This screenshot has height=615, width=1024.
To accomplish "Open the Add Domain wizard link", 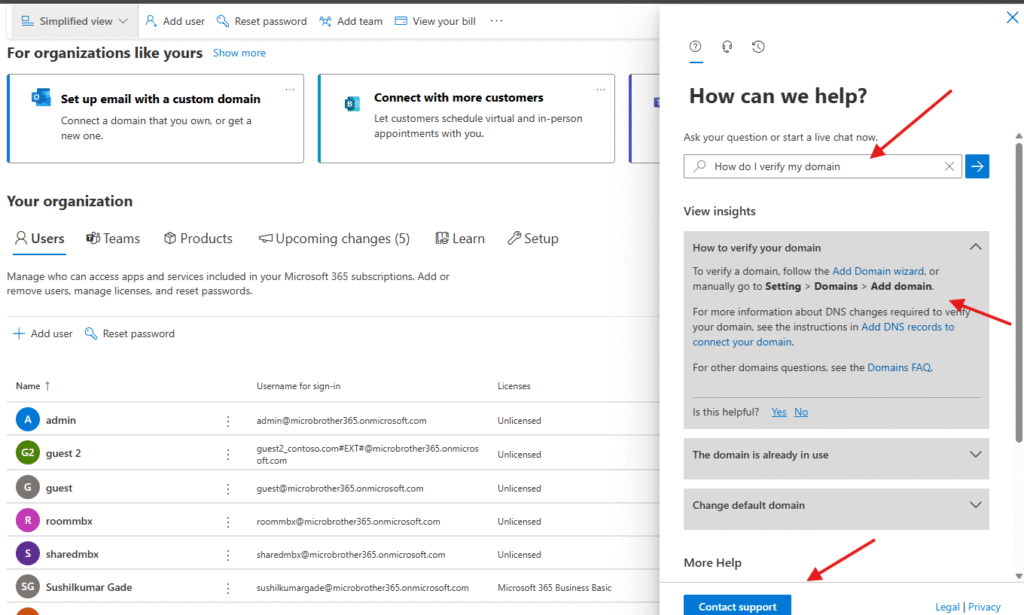I will (879, 271).
